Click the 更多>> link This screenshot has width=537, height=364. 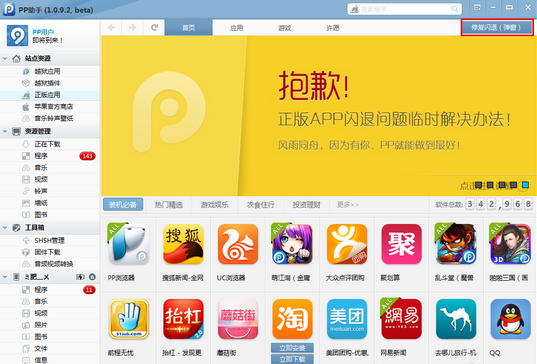348,205
